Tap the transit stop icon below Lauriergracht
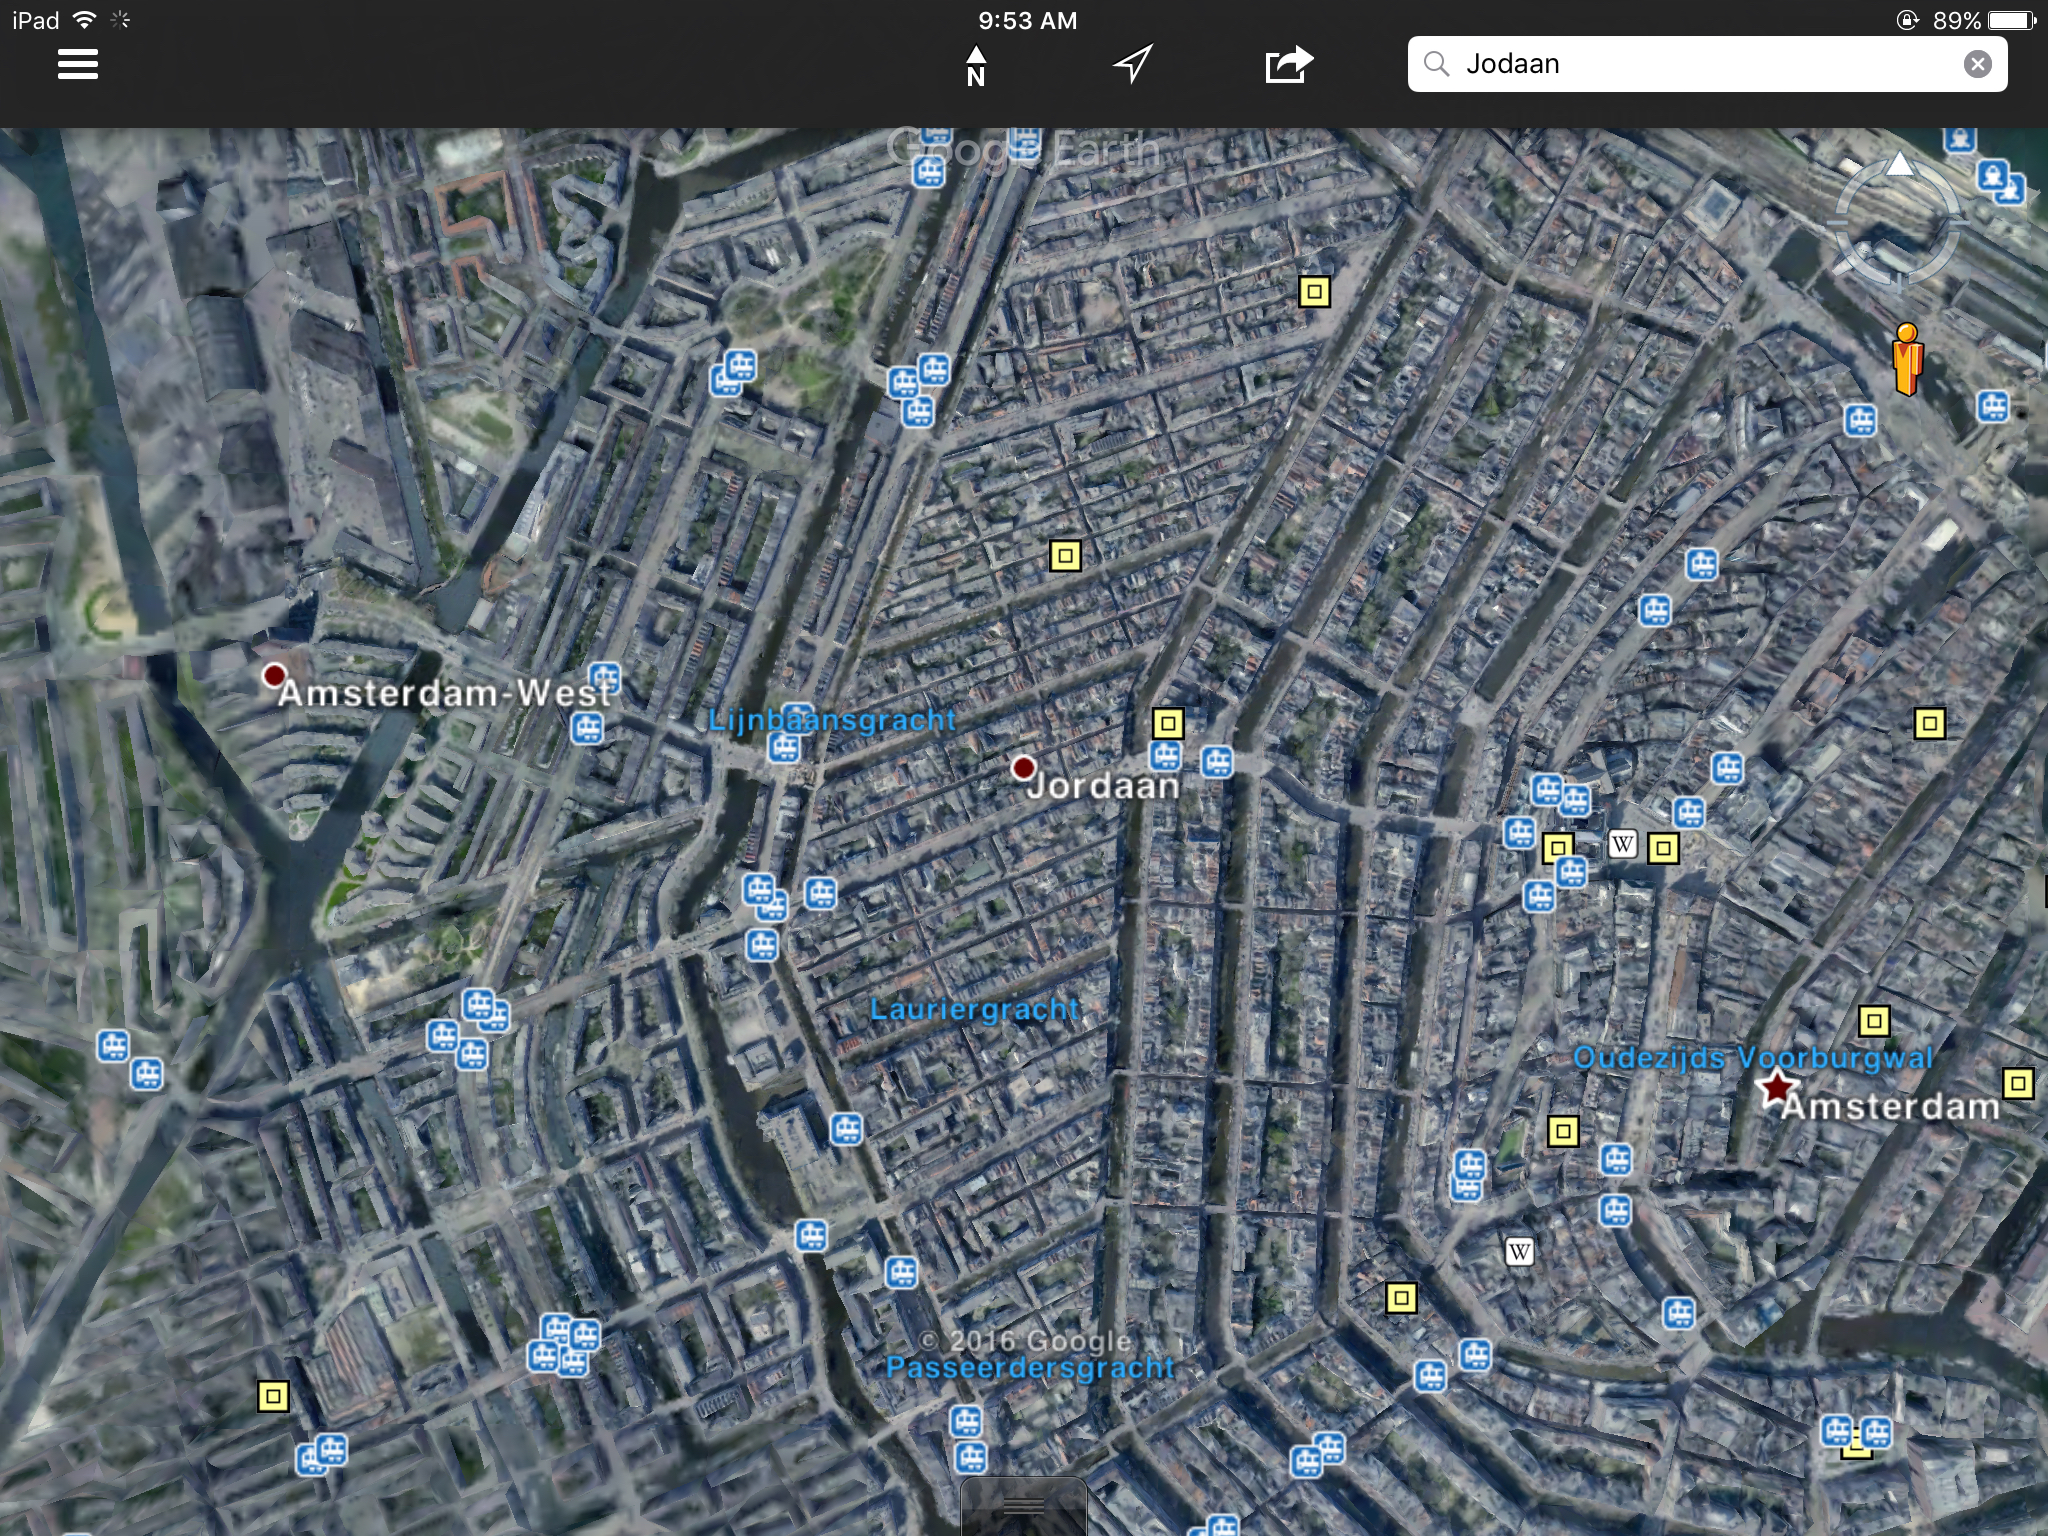This screenshot has width=2048, height=1536. point(846,1129)
